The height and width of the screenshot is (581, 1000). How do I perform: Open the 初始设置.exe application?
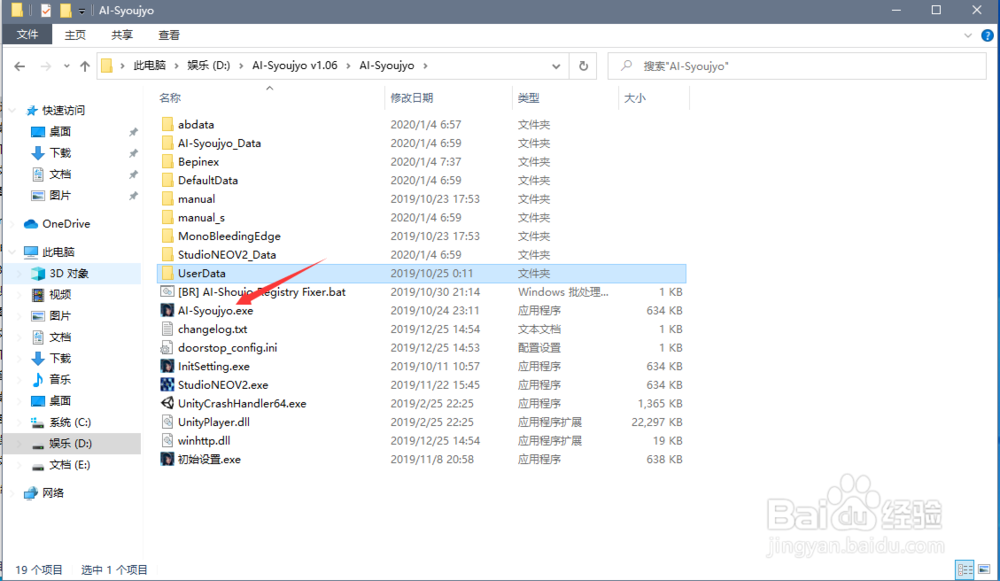168,458
